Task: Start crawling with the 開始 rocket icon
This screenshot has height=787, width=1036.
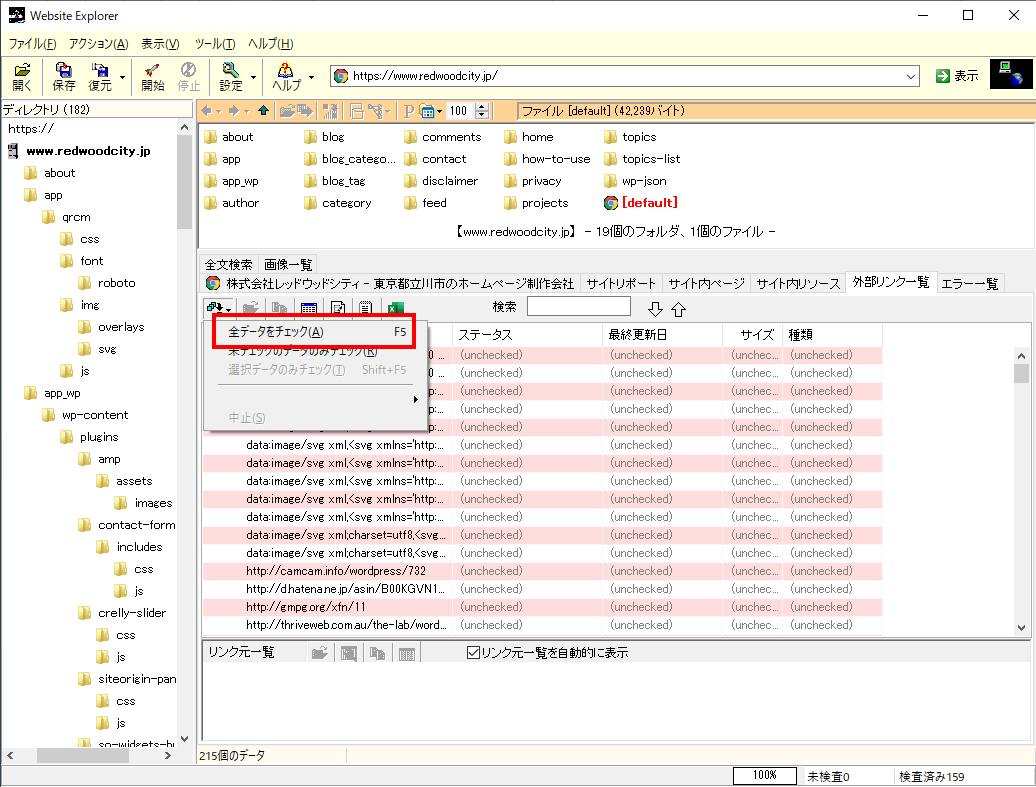Action: [x=153, y=77]
